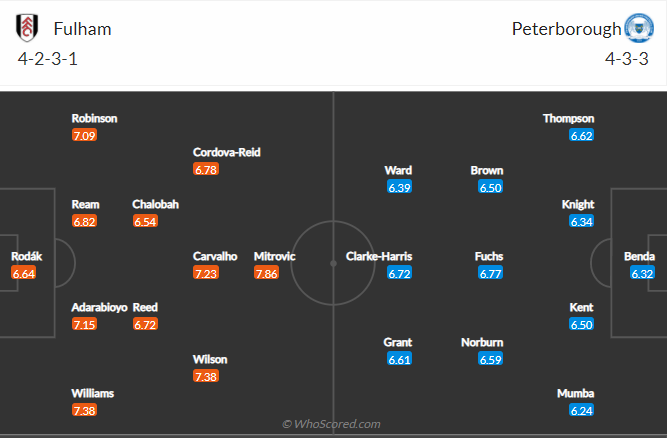Click the Peterborough club crest icon
Screen dimensions: 669x438
pos(637,28)
